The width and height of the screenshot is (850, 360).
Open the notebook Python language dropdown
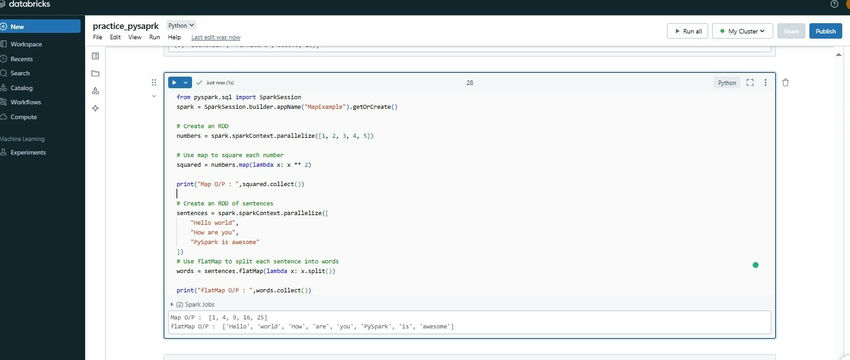pos(181,25)
